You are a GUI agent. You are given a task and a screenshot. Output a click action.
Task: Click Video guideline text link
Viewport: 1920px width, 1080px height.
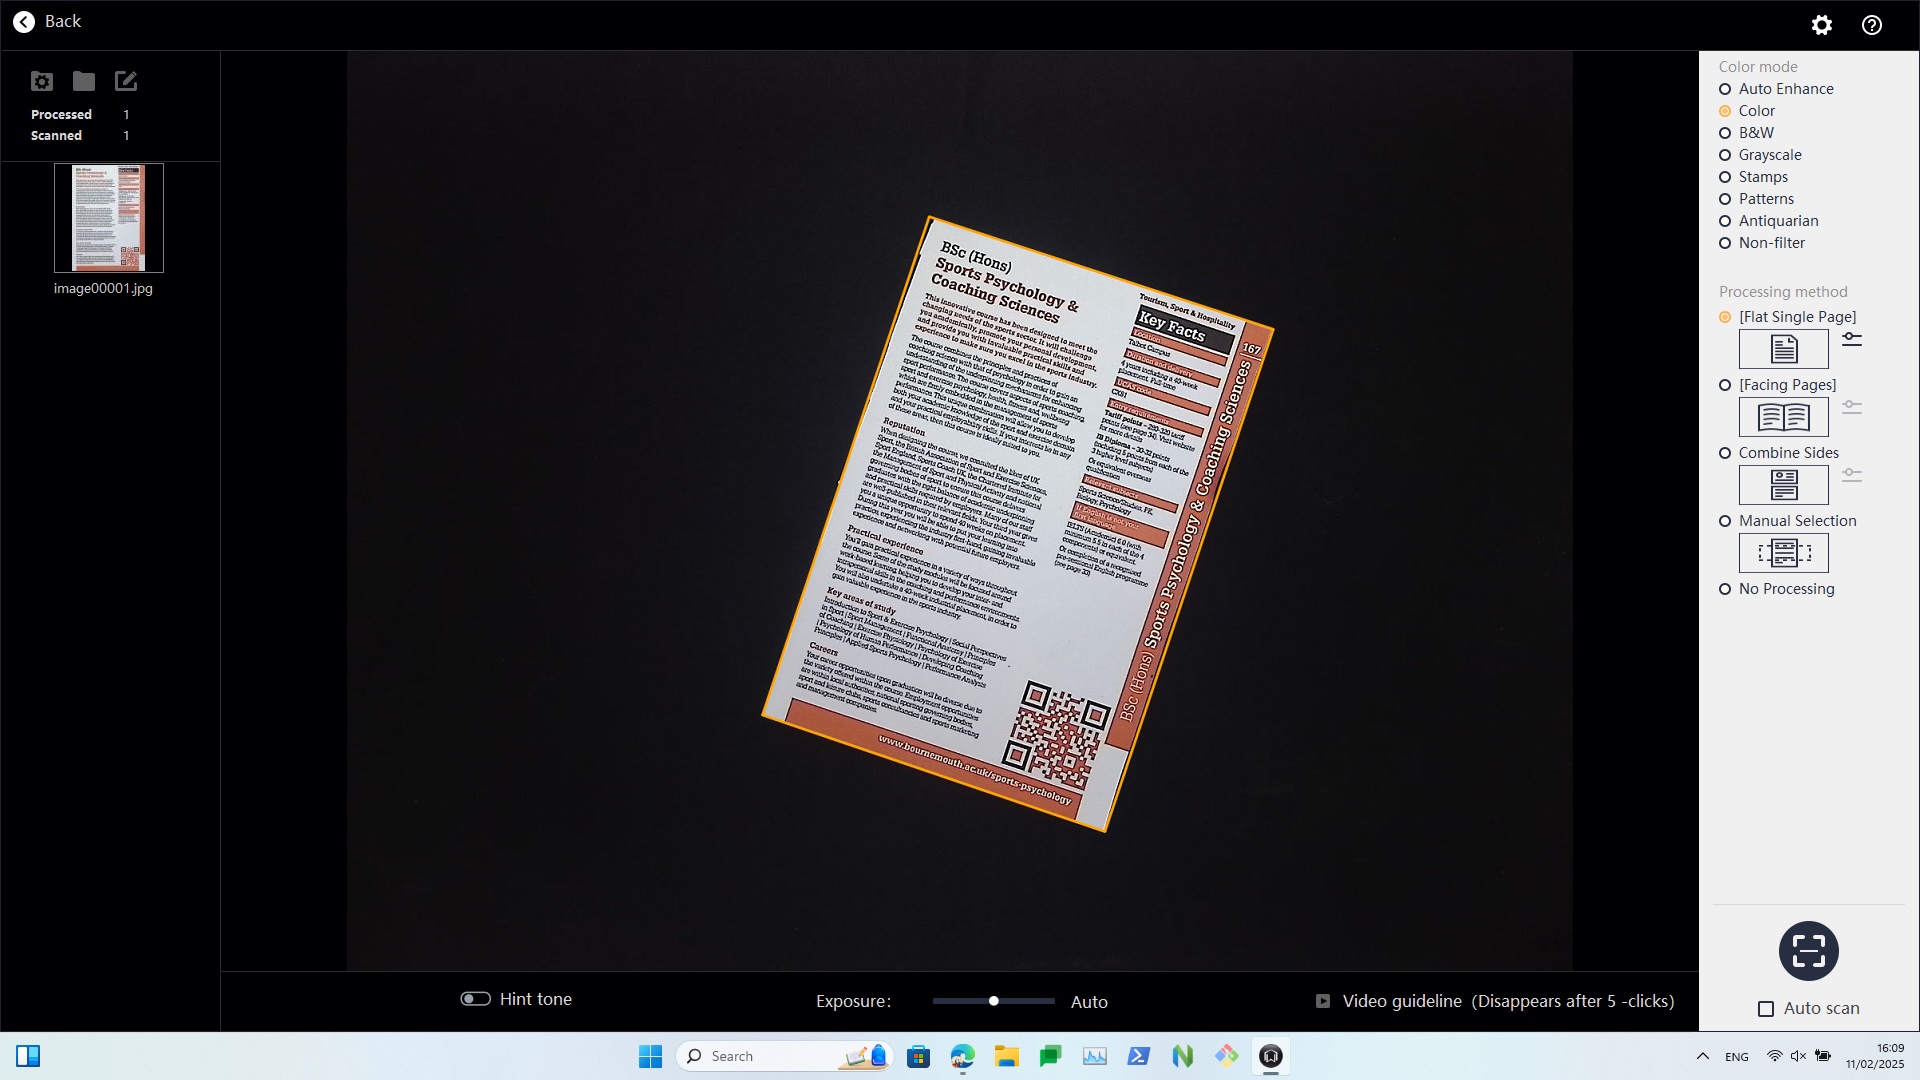1508,1001
